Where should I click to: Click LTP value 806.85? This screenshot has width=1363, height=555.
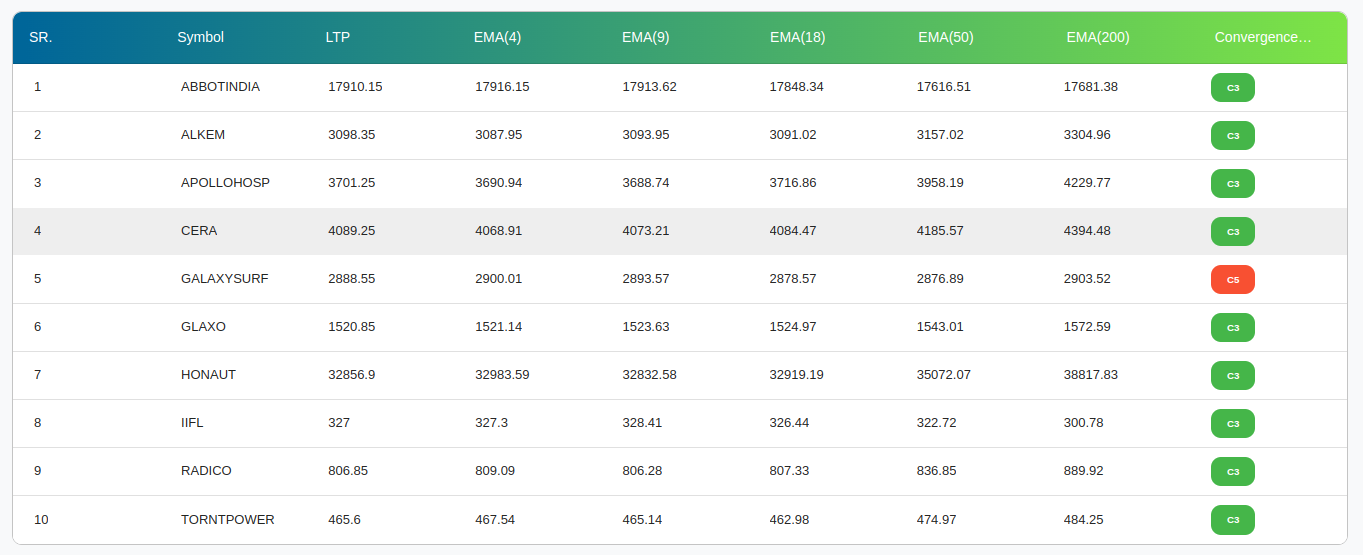pyautogui.click(x=348, y=471)
